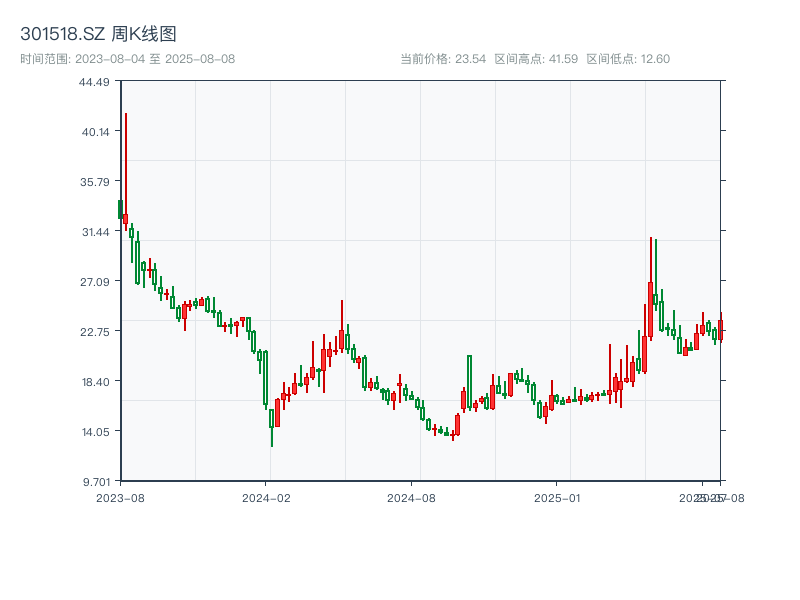Select the 40.14 y-axis price label
The image size is (800, 600).
pyautogui.click(x=94, y=132)
